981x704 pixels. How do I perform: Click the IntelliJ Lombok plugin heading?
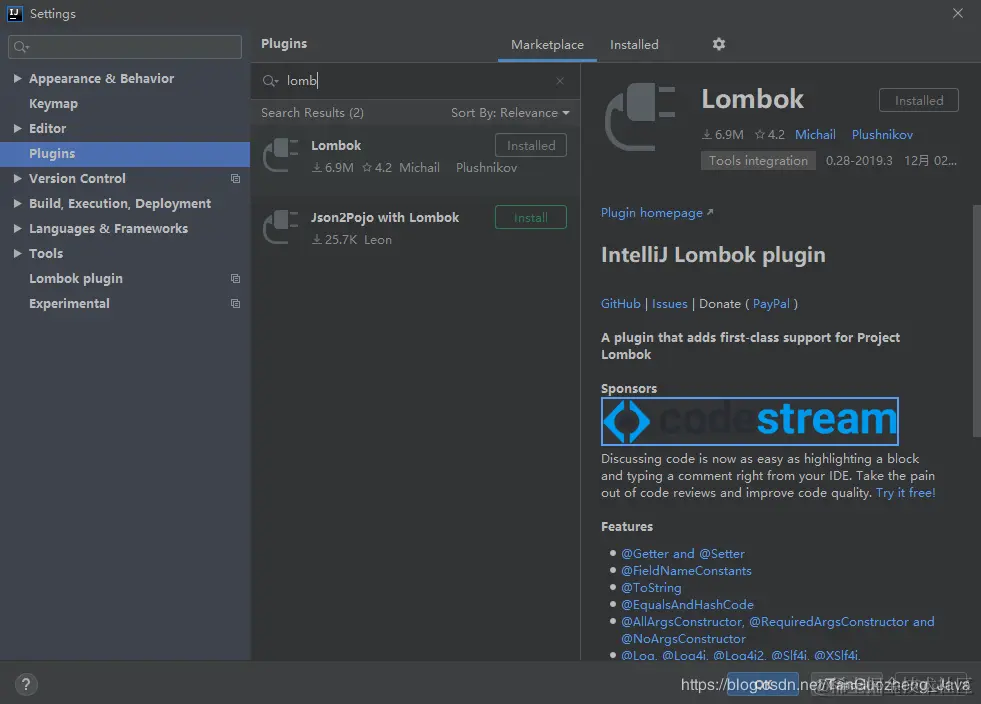(x=713, y=255)
